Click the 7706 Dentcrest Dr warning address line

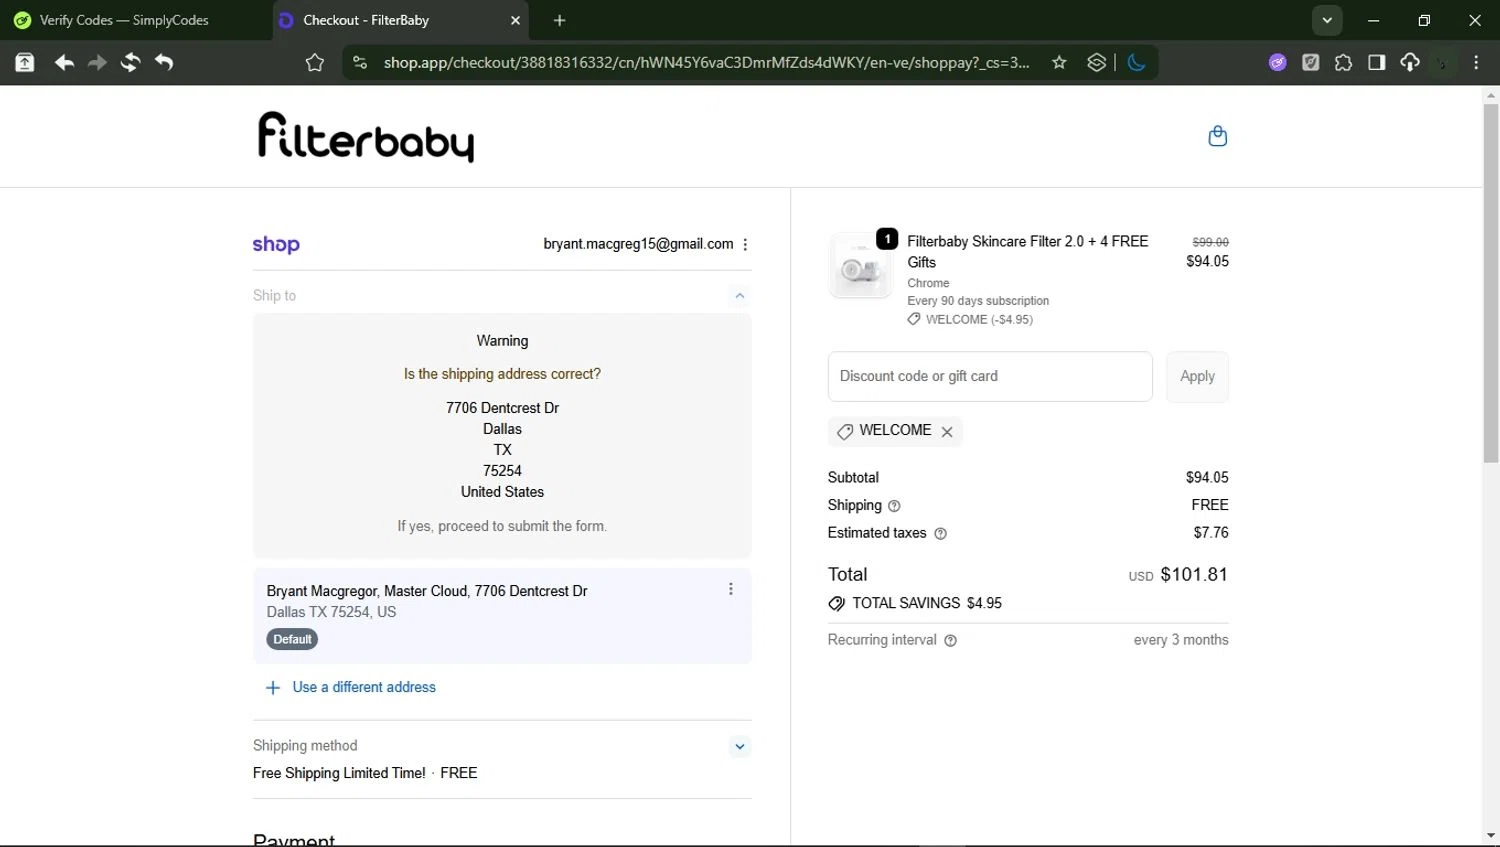click(x=502, y=408)
